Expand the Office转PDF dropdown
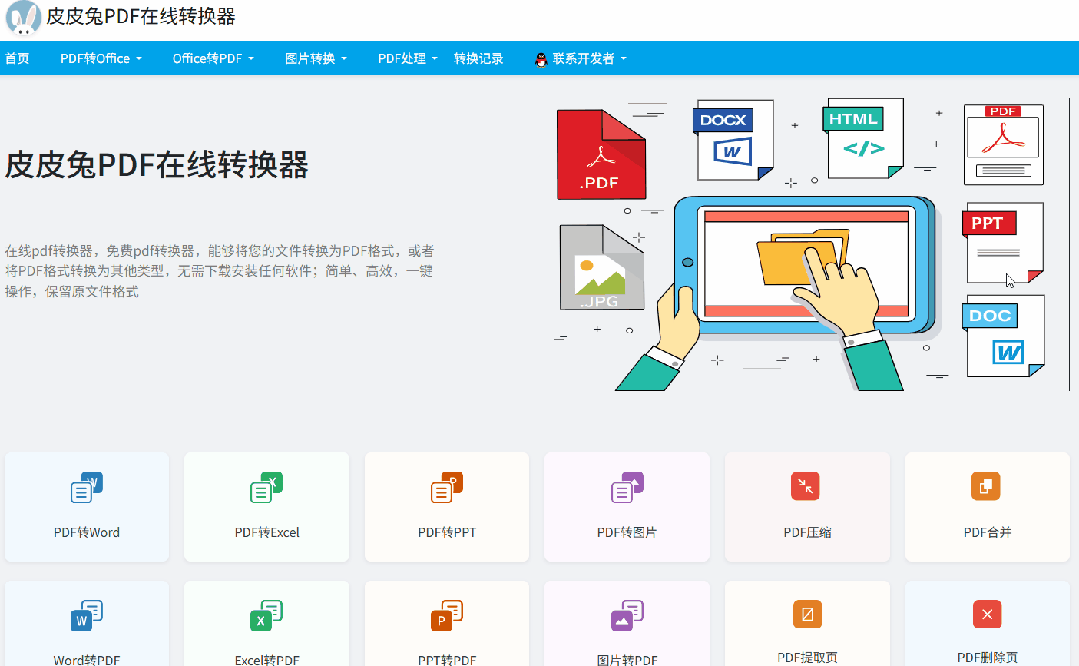Image resolution: width=1079 pixels, height=666 pixels. [x=210, y=58]
